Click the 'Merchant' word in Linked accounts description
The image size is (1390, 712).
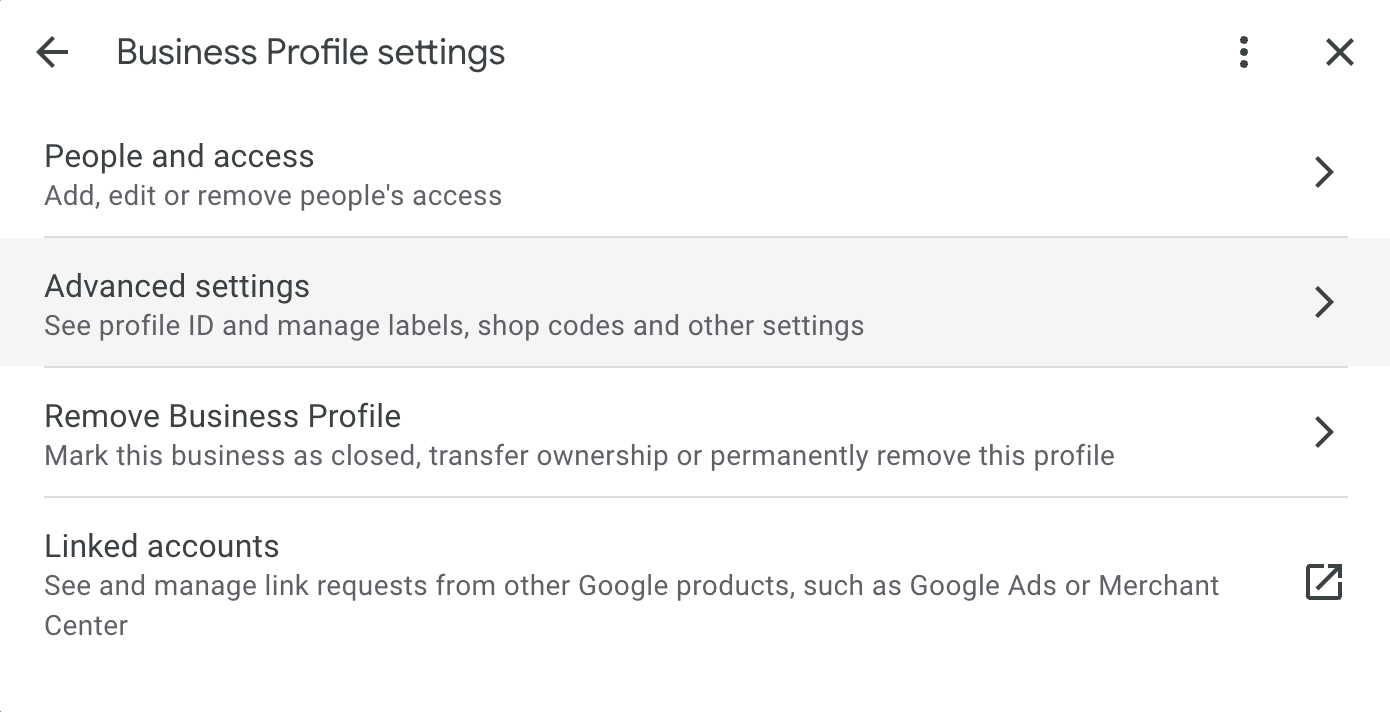[x=1159, y=585]
